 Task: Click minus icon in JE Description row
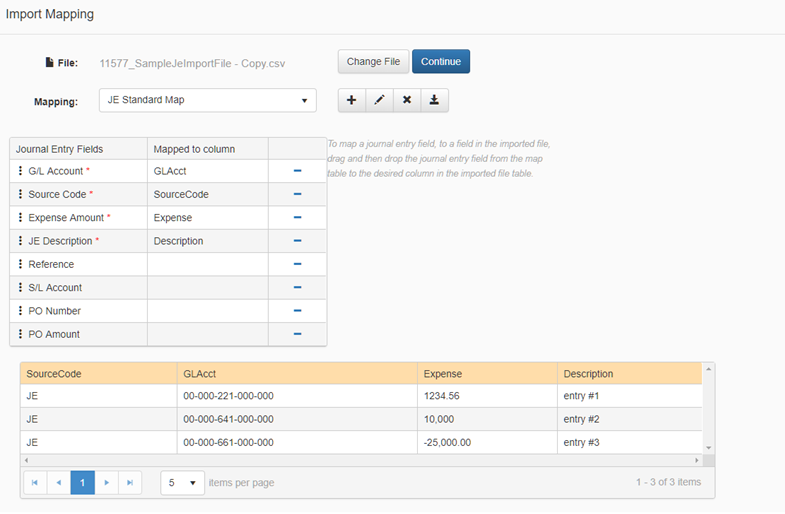(x=297, y=241)
